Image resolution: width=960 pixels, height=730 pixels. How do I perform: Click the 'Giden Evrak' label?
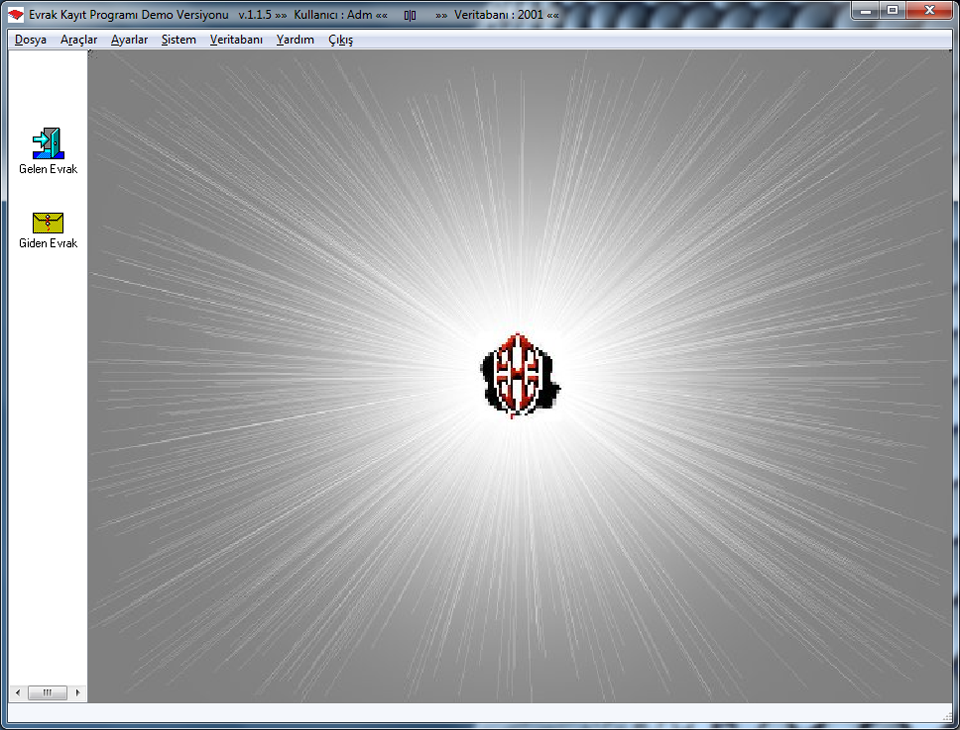(48, 243)
